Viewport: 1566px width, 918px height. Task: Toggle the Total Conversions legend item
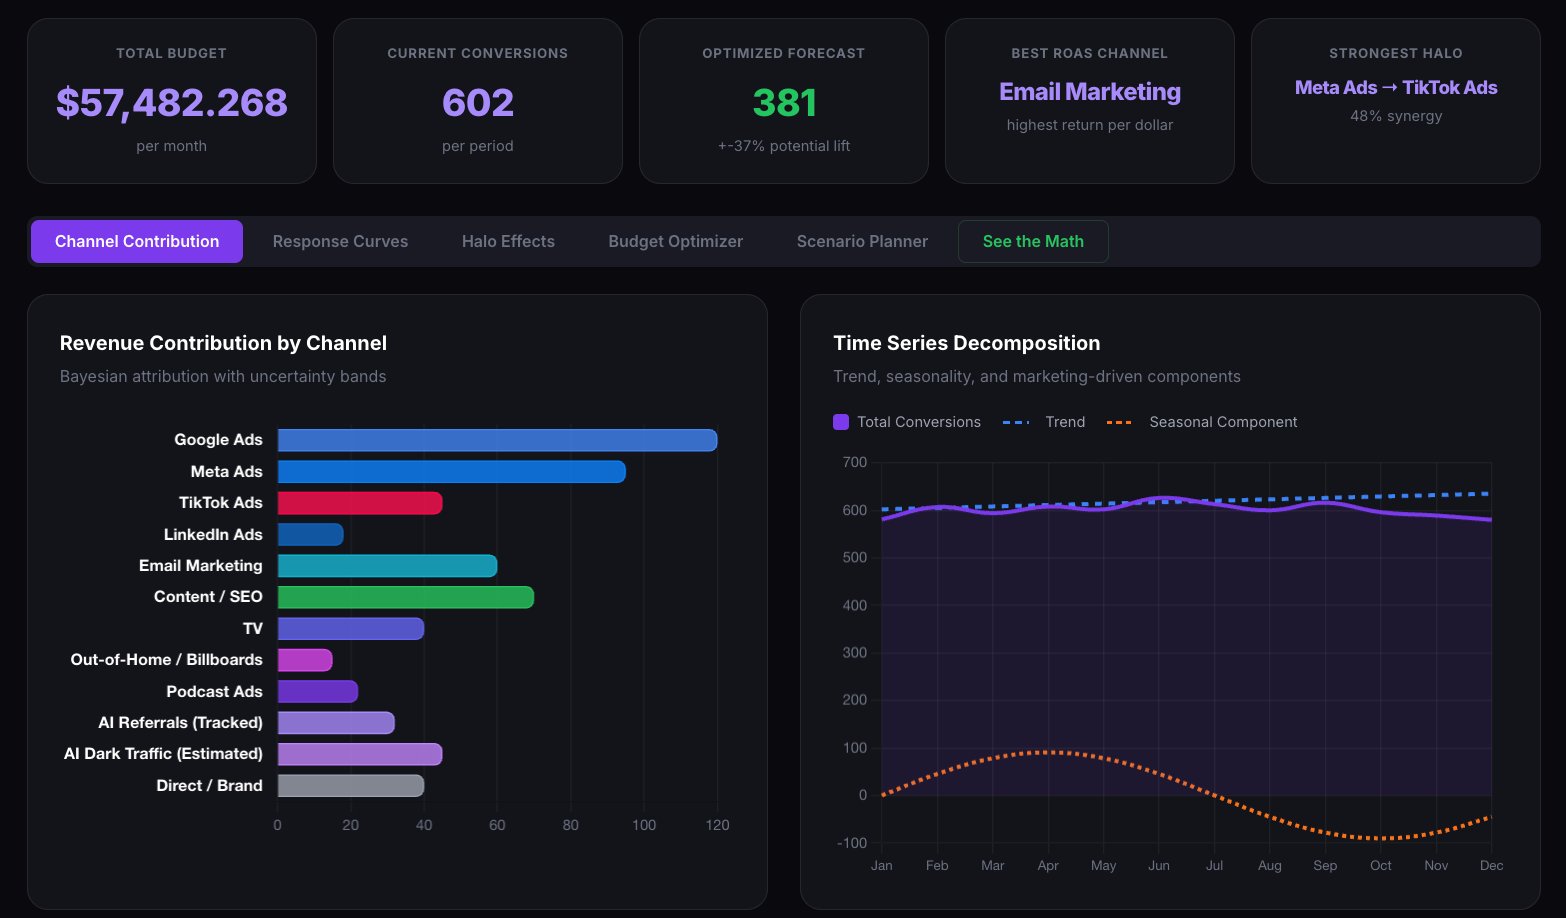coord(907,422)
